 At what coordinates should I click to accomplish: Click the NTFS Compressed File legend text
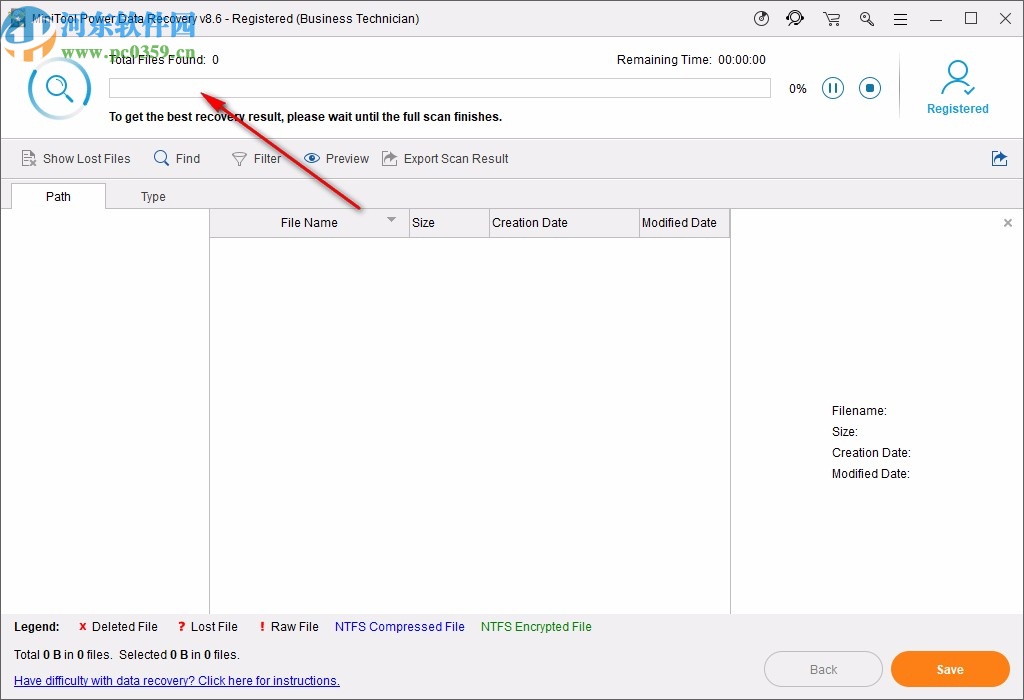point(400,627)
